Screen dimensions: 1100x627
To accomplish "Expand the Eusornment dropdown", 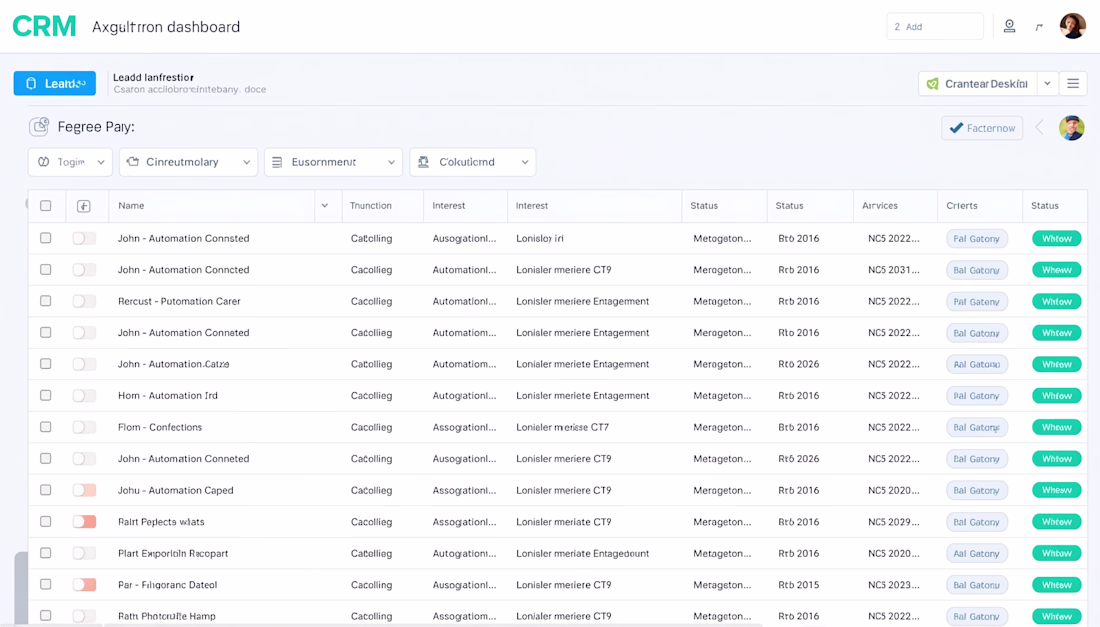I will coord(333,162).
